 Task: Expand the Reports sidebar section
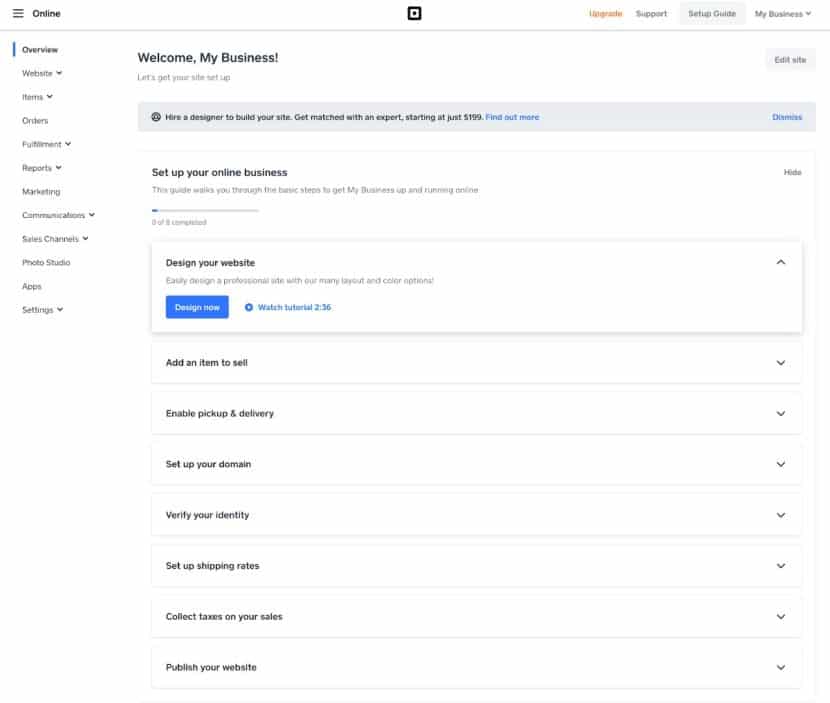pos(39,167)
